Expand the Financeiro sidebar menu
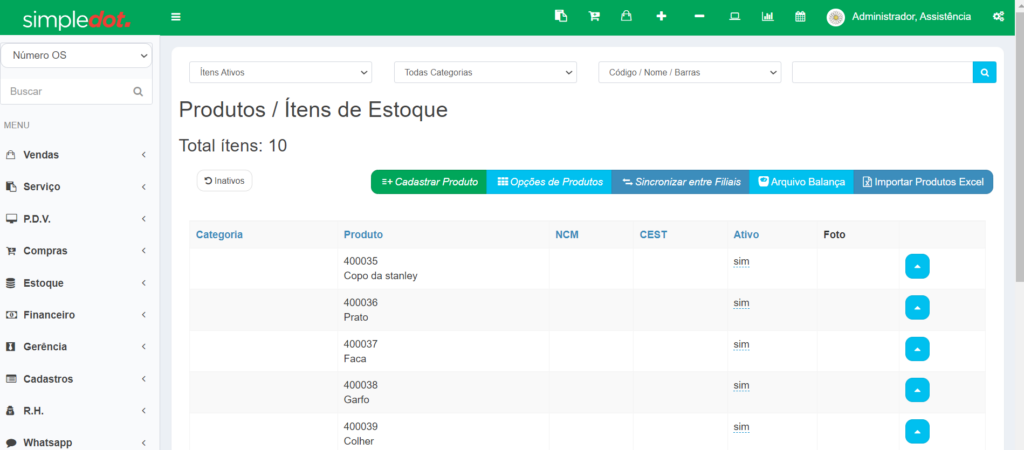This screenshot has height=450, width=1024. [x=78, y=315]
